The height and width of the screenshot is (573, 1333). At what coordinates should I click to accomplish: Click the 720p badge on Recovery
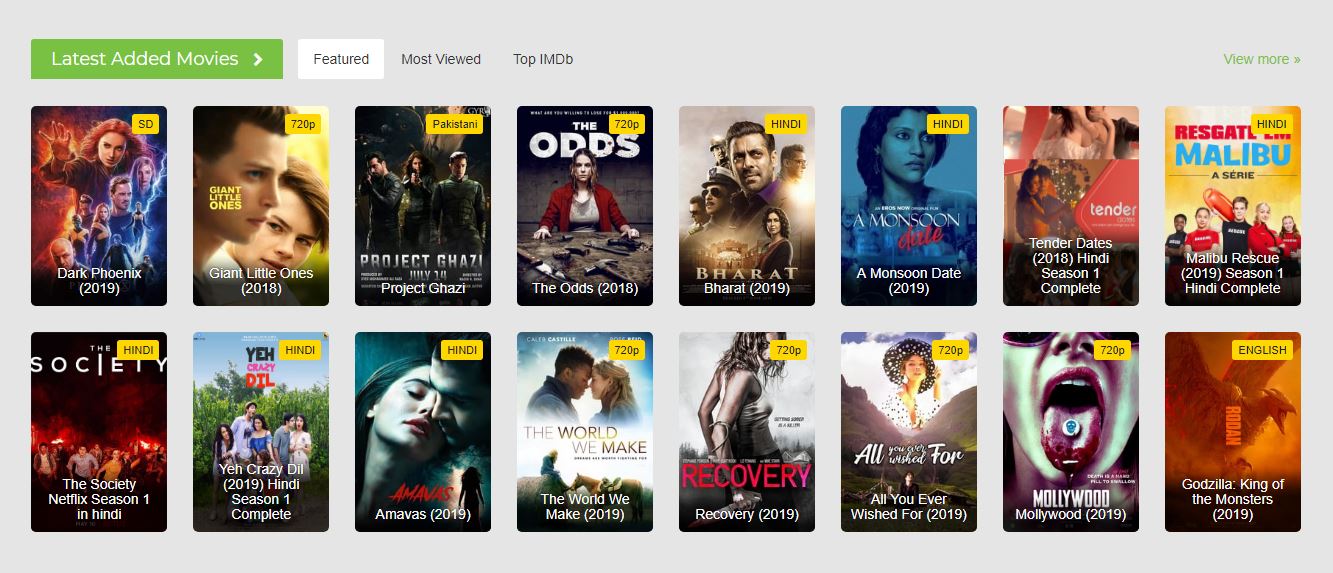[x=789, y=350]
